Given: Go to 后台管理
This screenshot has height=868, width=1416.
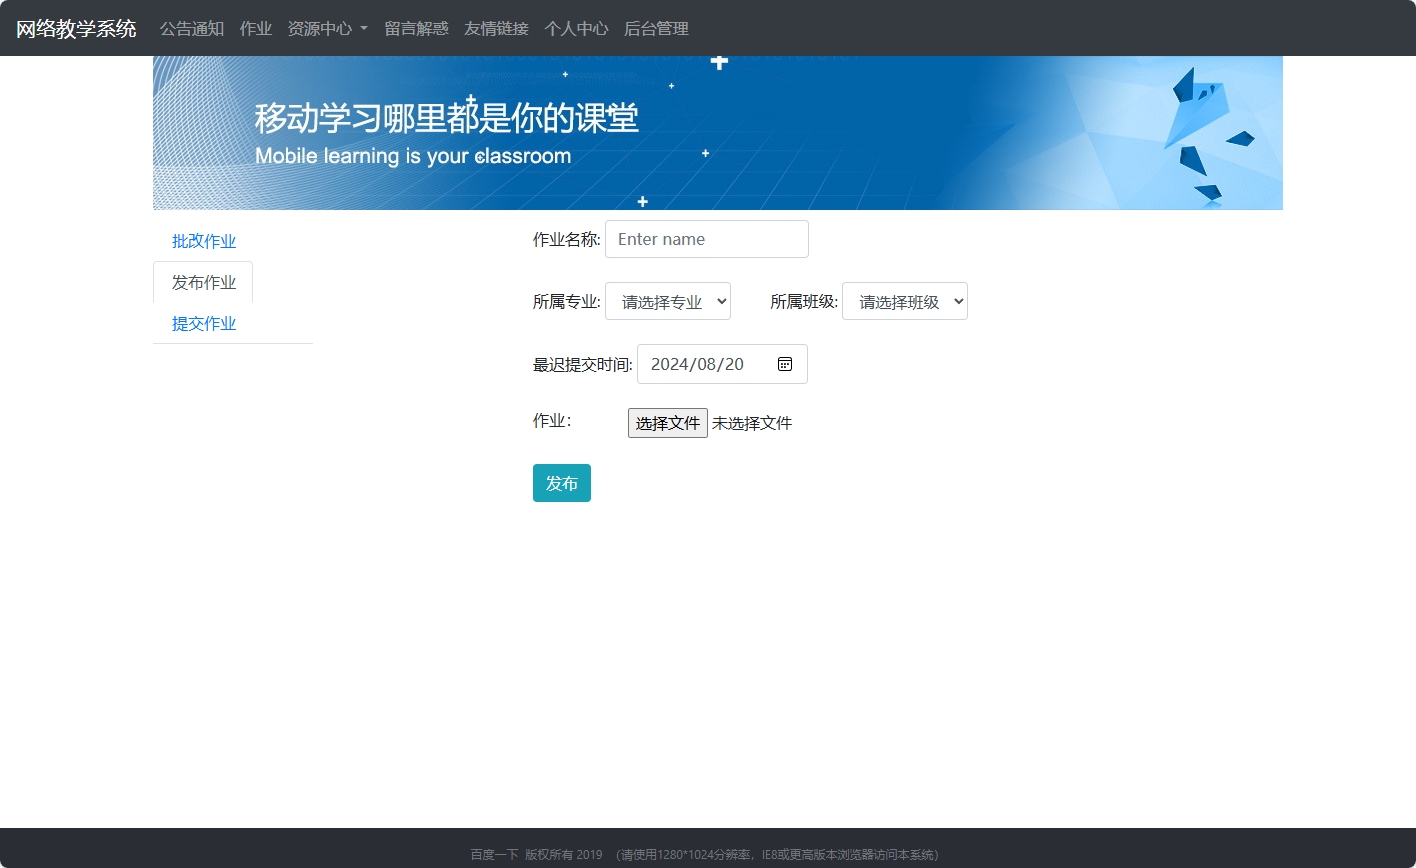Looking at the screenshot, I should pyautogui.click(x=656, y=28).
